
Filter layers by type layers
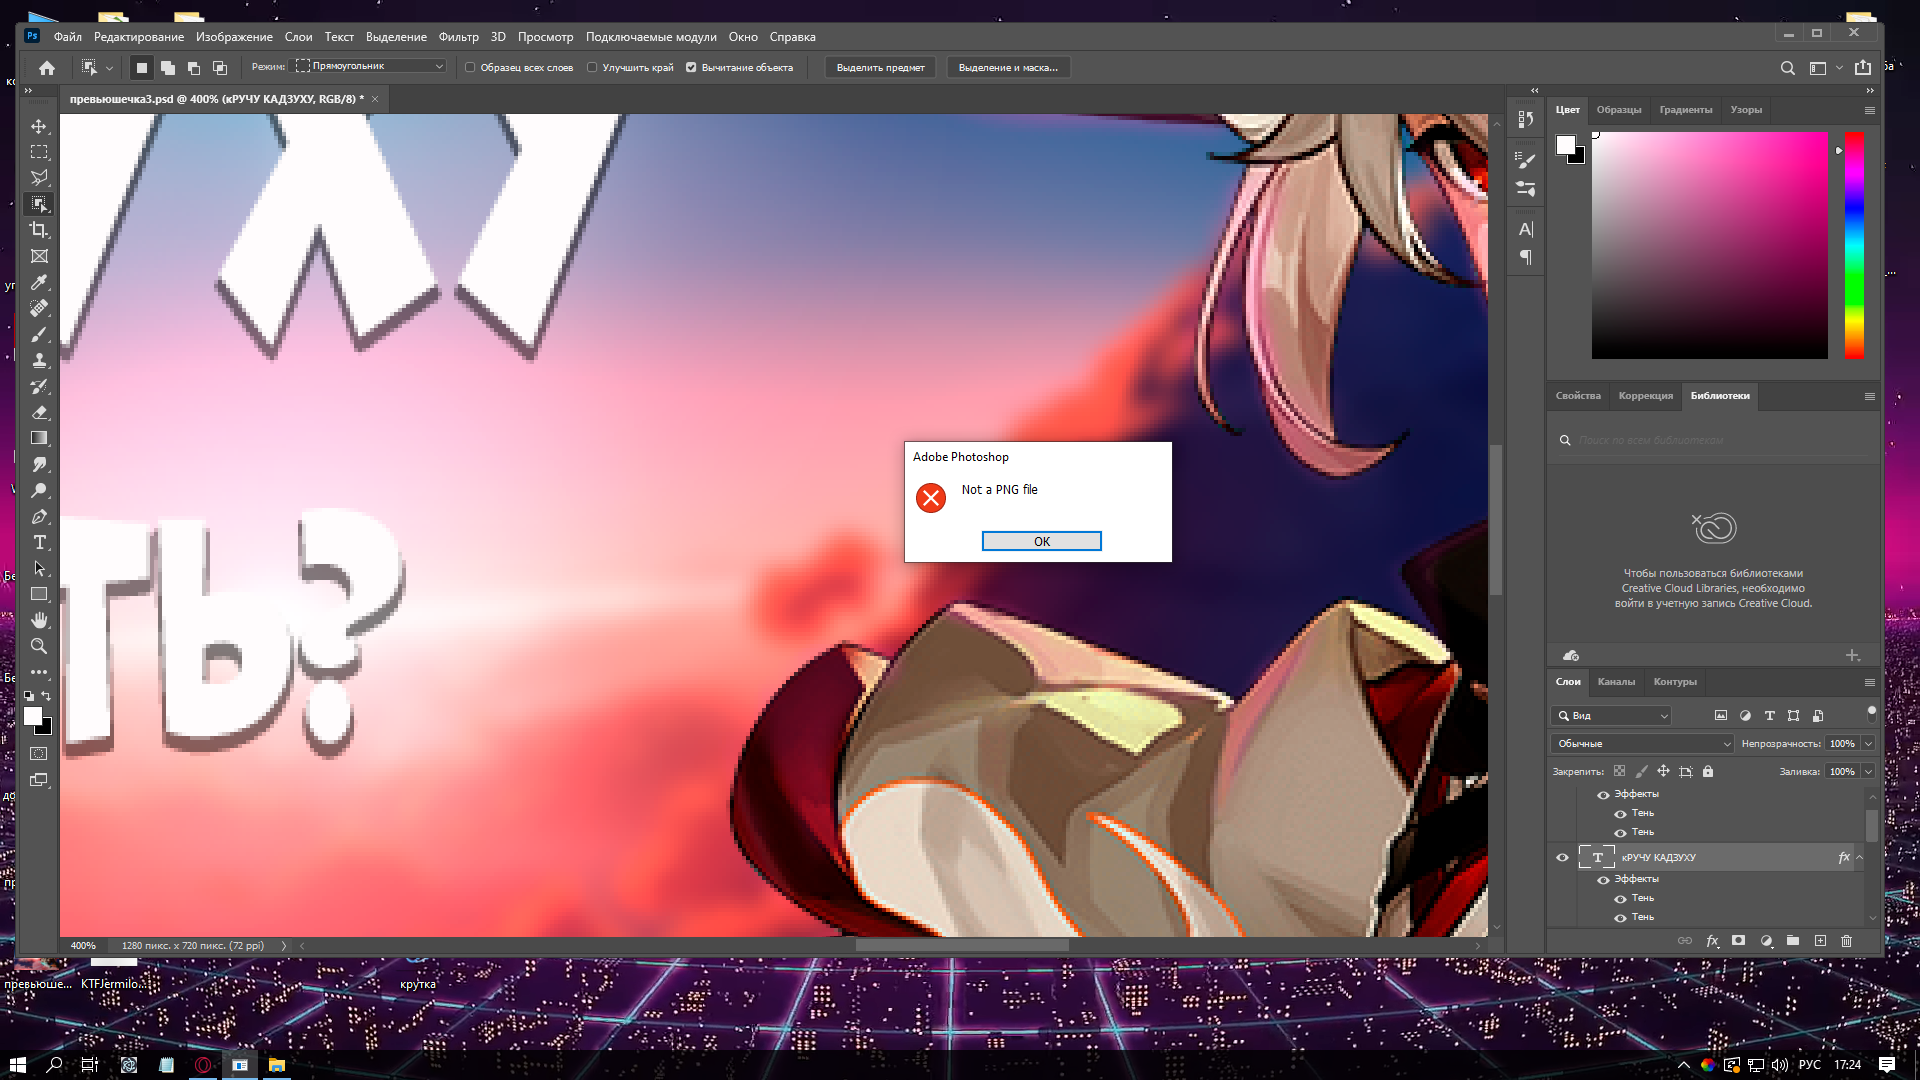pyautogui.click(x=1769, y=716)
